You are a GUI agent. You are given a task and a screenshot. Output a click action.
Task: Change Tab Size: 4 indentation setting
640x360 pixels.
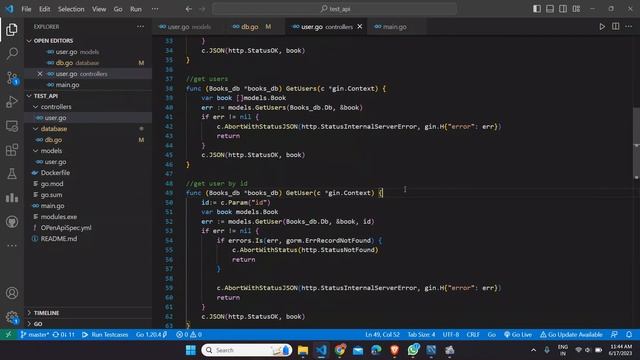tap(421, 334)
